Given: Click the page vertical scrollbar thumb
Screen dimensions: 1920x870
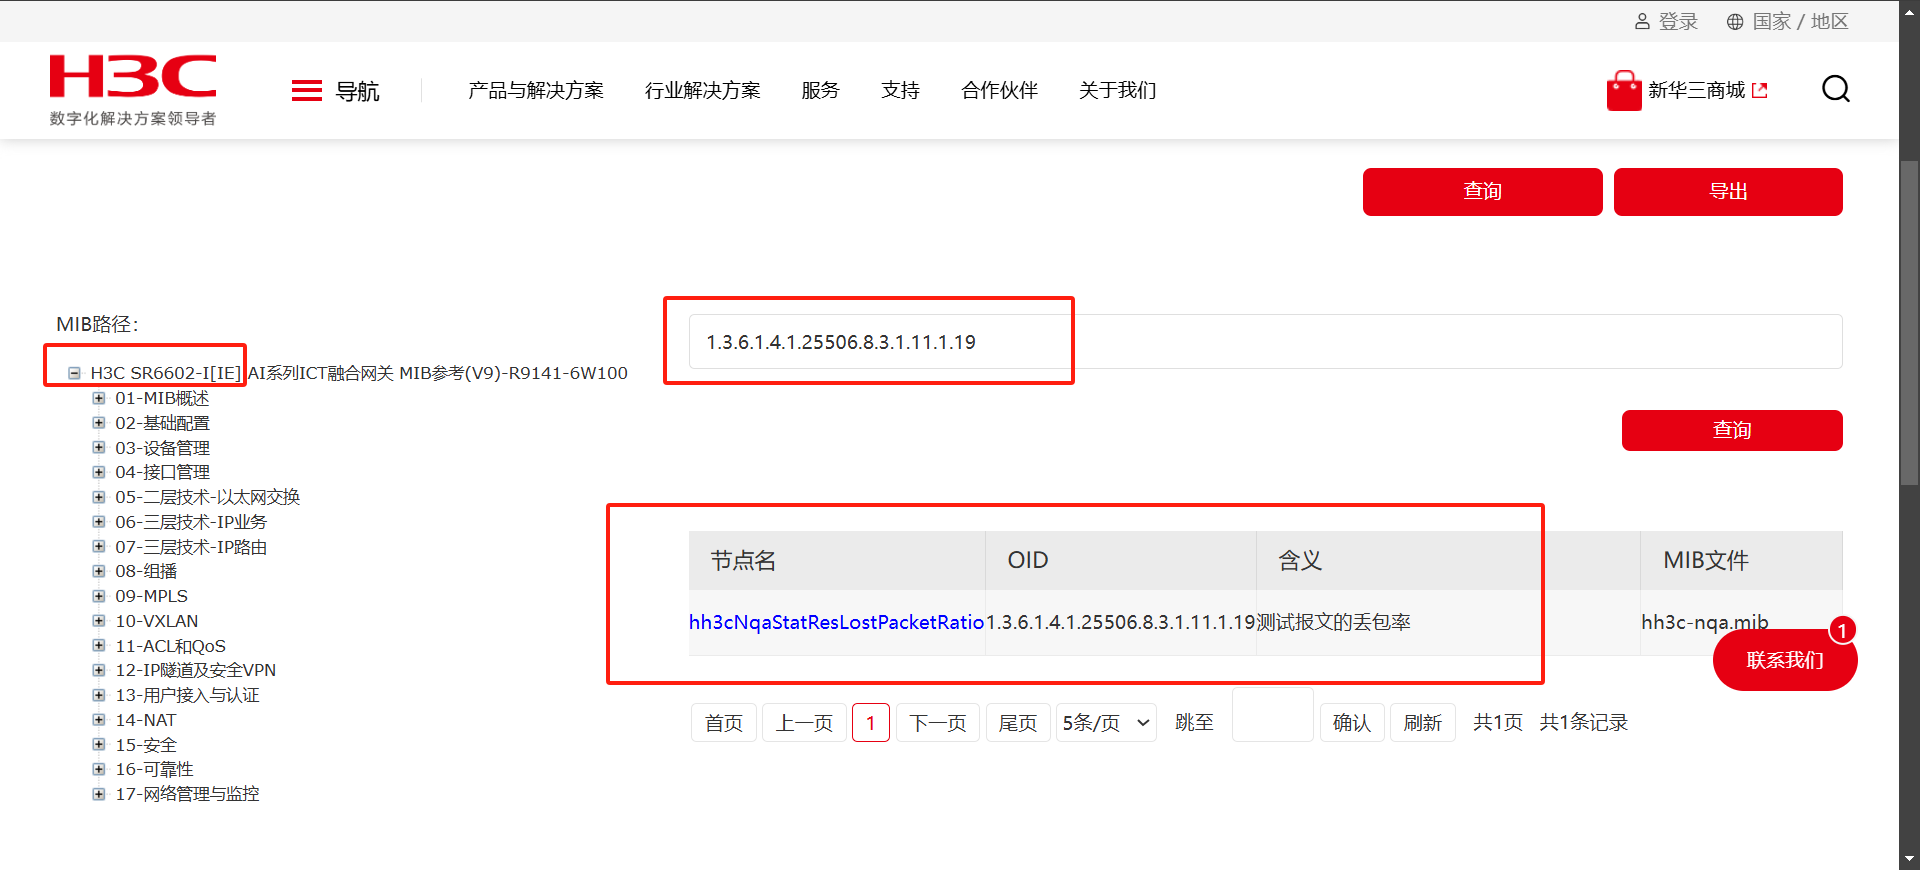Looking at the screenshot, I should [x=1910, y=322].
